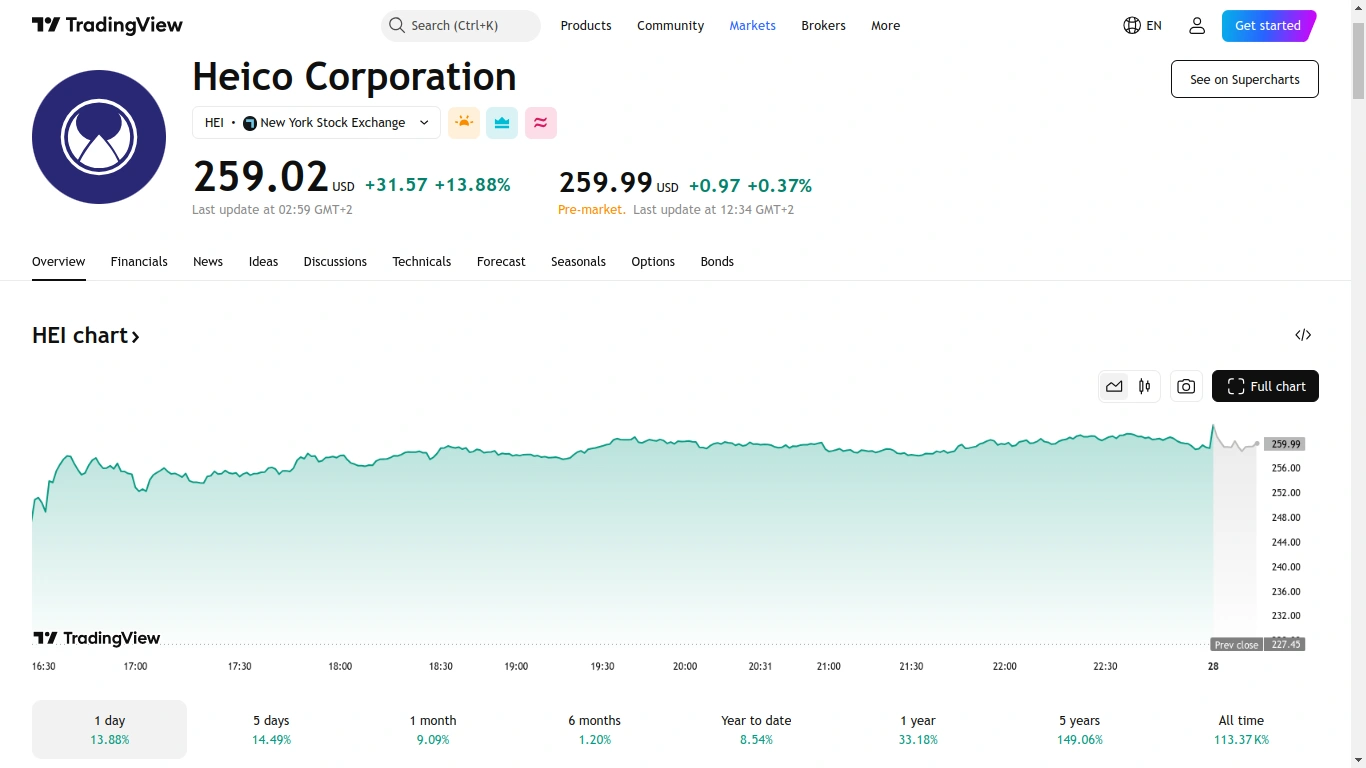Click inside the Search field
The width and height of the screenshot is (1366, 768).
point(460,26)
